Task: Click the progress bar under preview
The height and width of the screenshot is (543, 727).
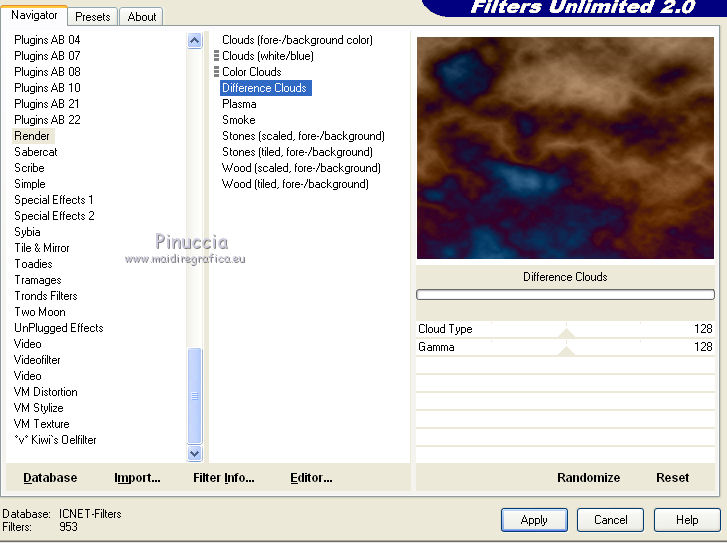Action: pos(565,294)
